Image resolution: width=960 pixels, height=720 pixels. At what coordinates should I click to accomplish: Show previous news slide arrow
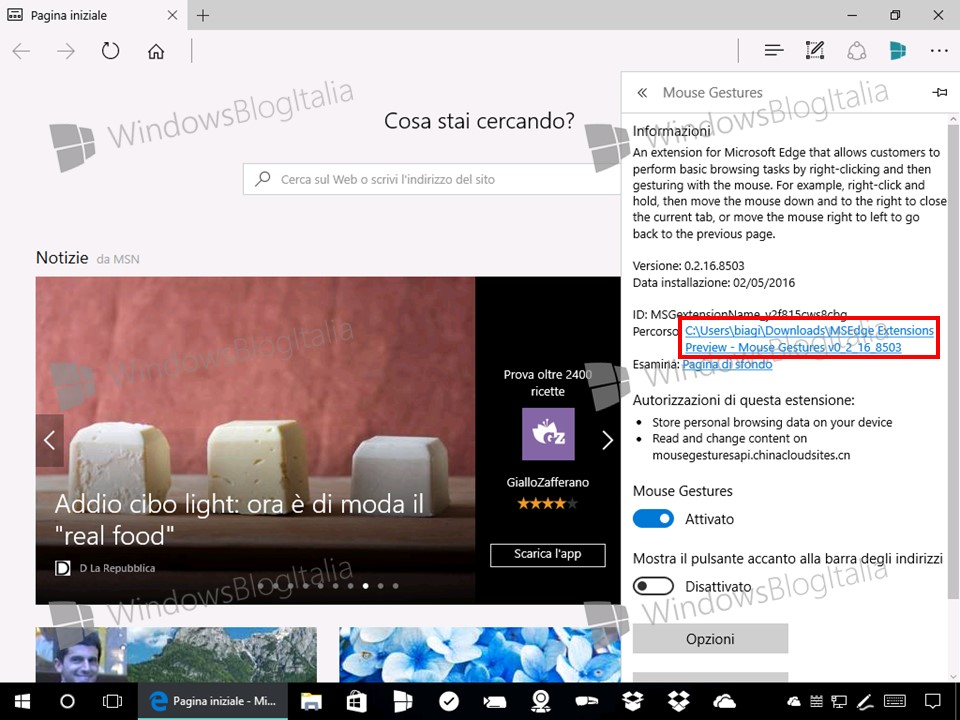50,440
